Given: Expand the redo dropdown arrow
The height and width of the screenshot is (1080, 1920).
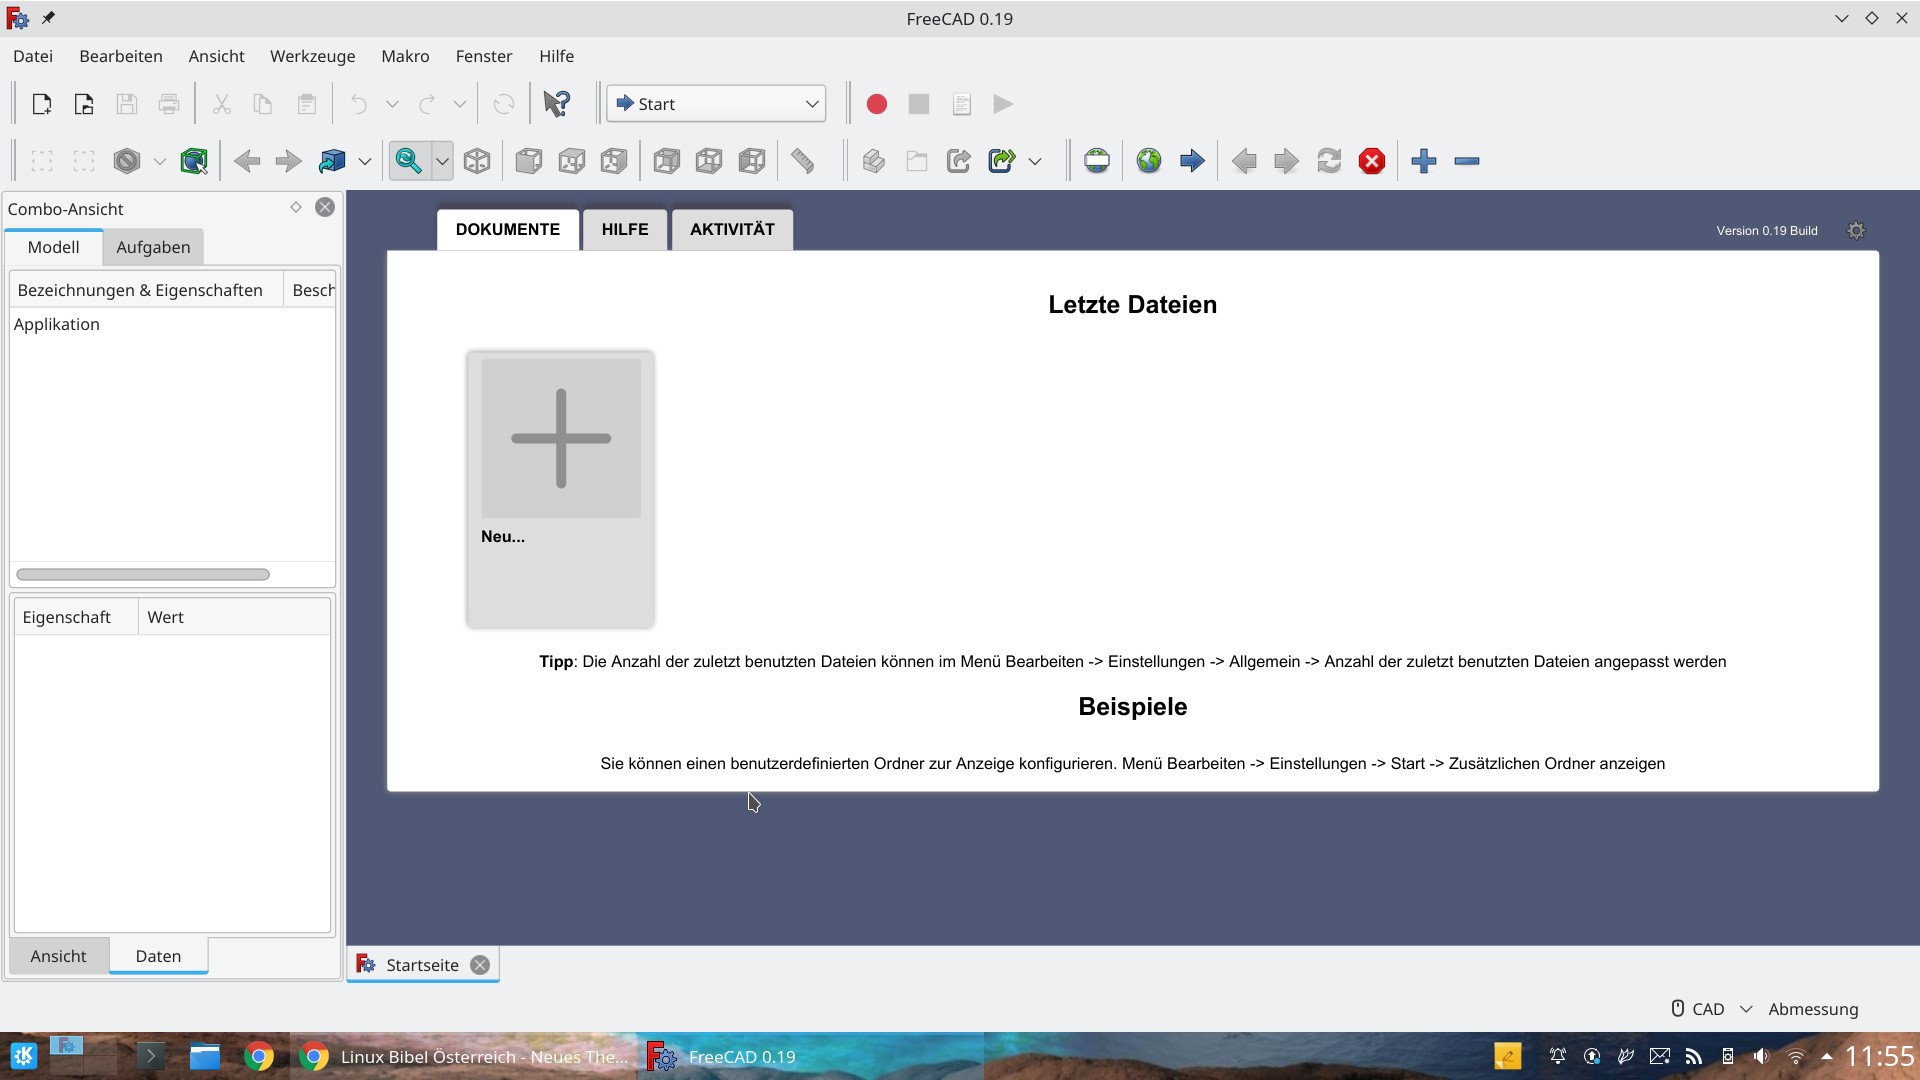Looking at the screenshot, I should coord(459,103).
